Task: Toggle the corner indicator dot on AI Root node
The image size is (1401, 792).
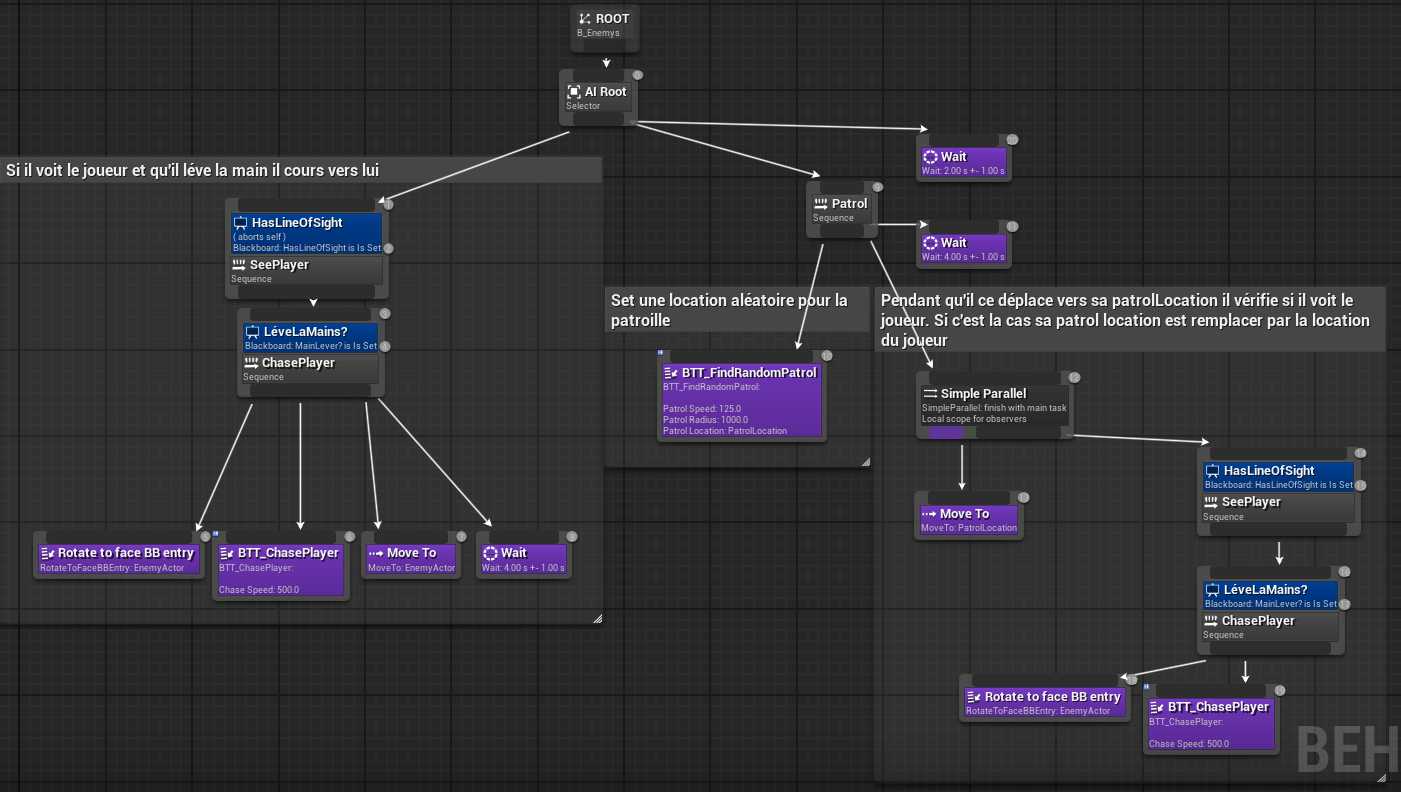Action: click(638, 74)
